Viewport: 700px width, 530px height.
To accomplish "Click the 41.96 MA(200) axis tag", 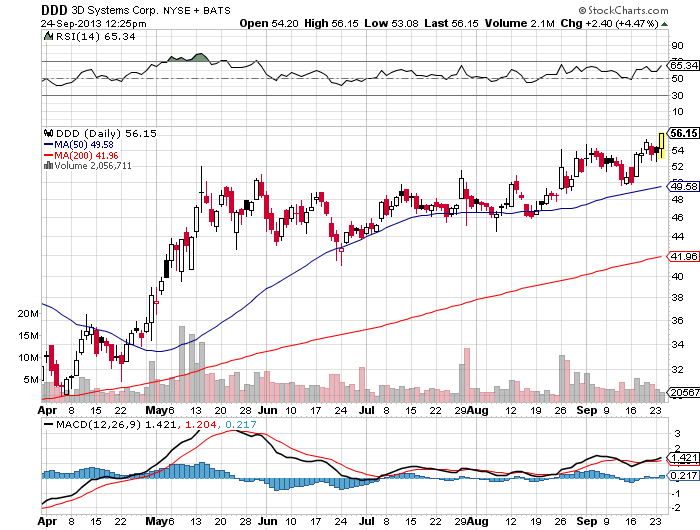I will [x=684, y=257].
